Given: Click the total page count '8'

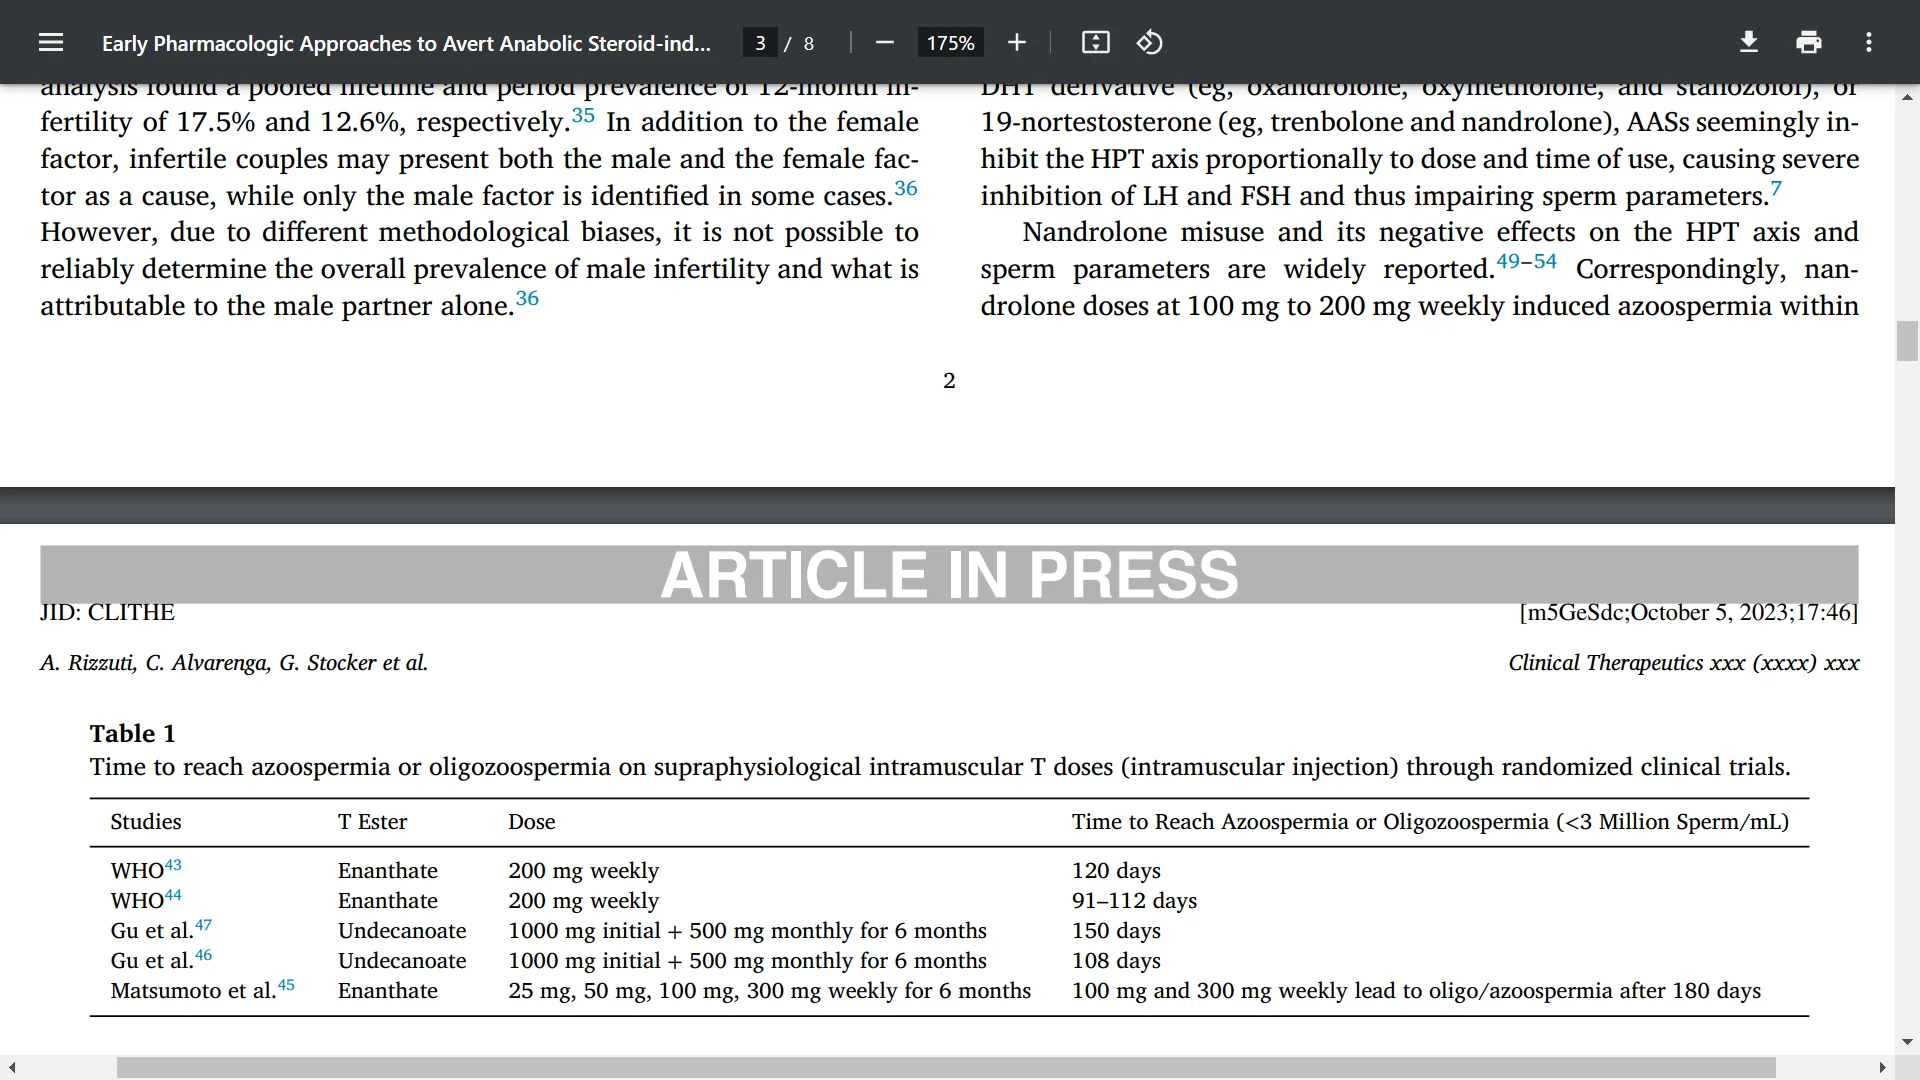Looking at the screenshot, I should click(x=809, y=43).
